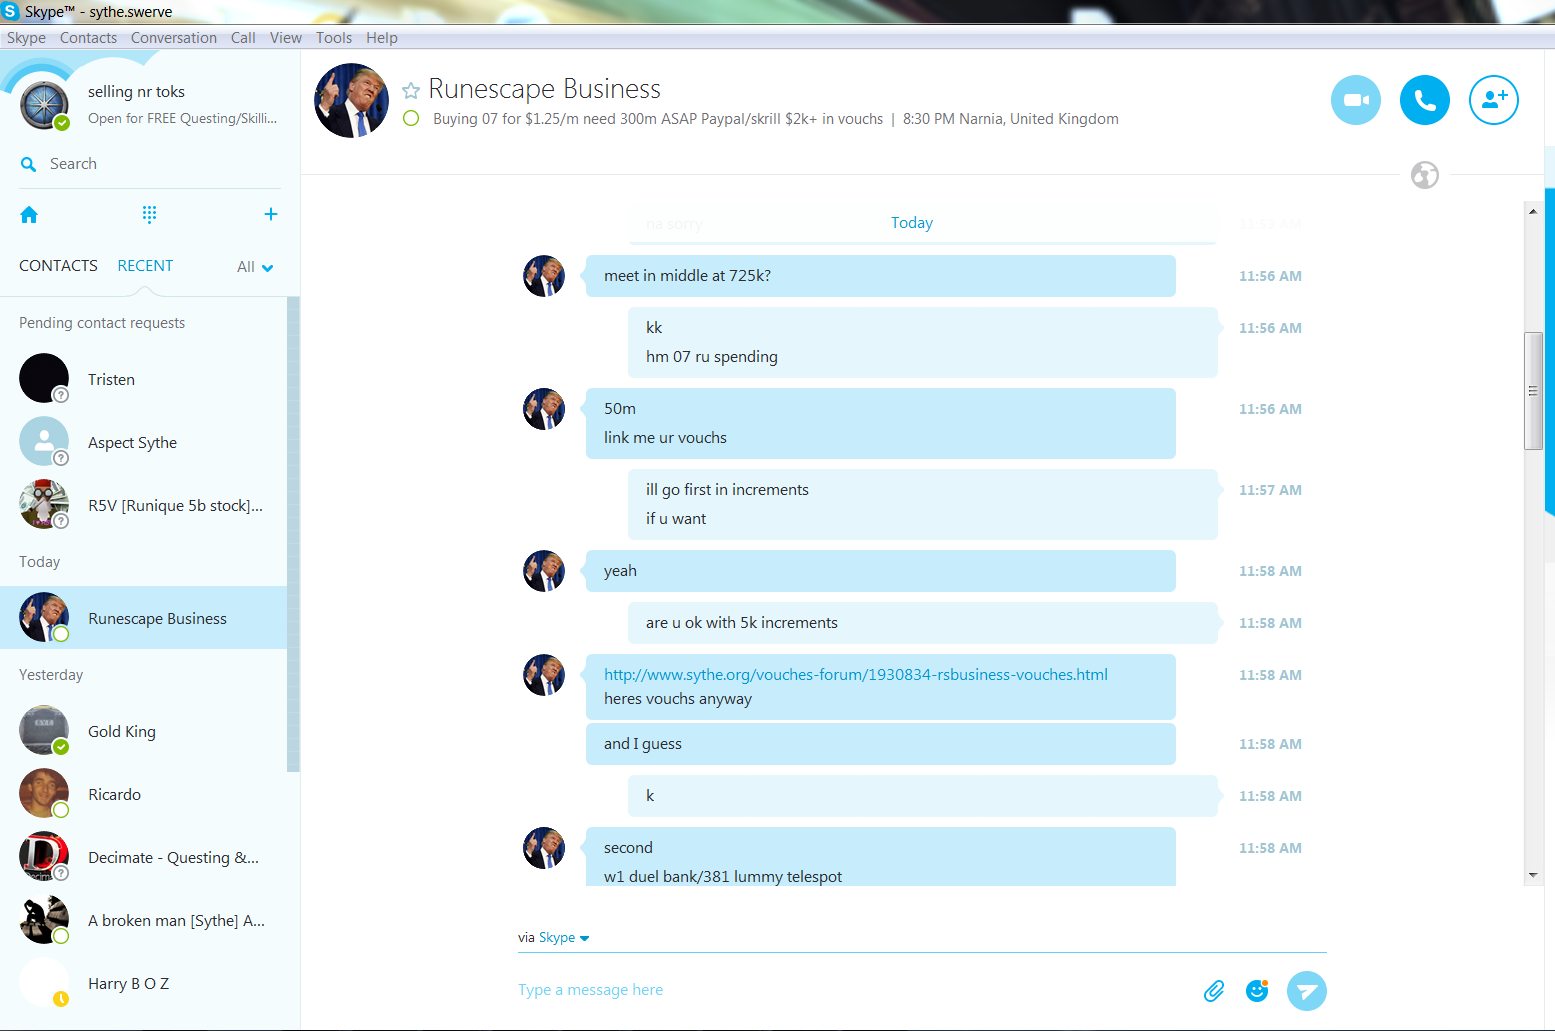
Task: Open the Skype Home icon
Action: tap(29, 215)
